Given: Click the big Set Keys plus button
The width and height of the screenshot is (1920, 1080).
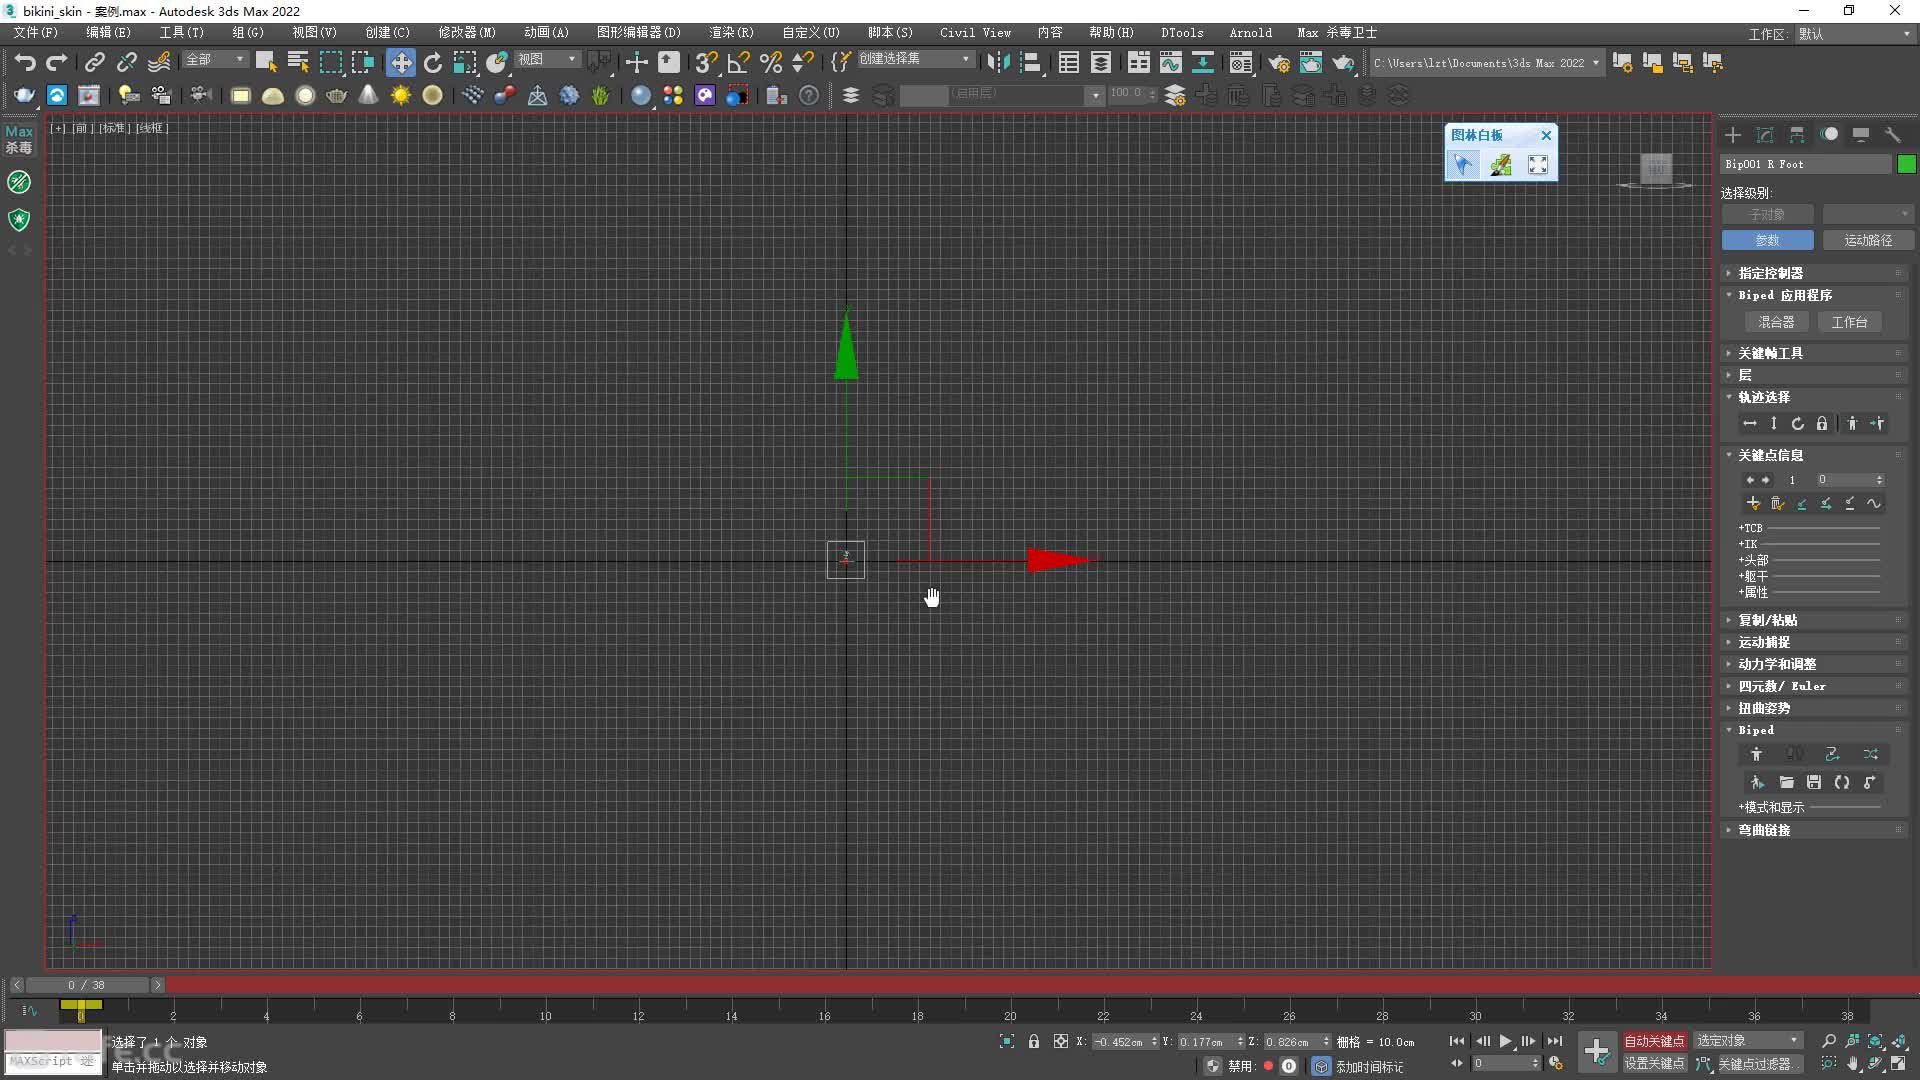Looking at the screenshot, I should (1597, 1051).
